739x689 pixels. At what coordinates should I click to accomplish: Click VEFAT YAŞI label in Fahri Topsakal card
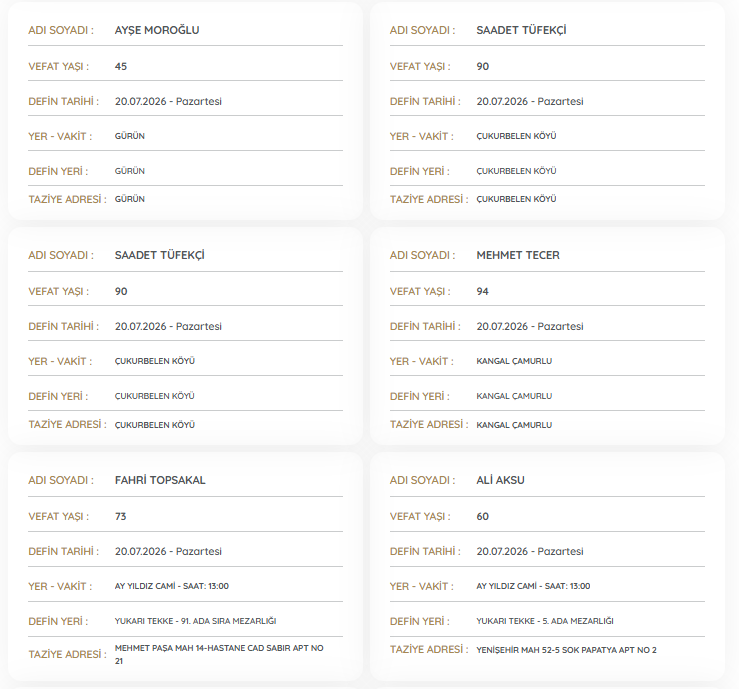58,517
